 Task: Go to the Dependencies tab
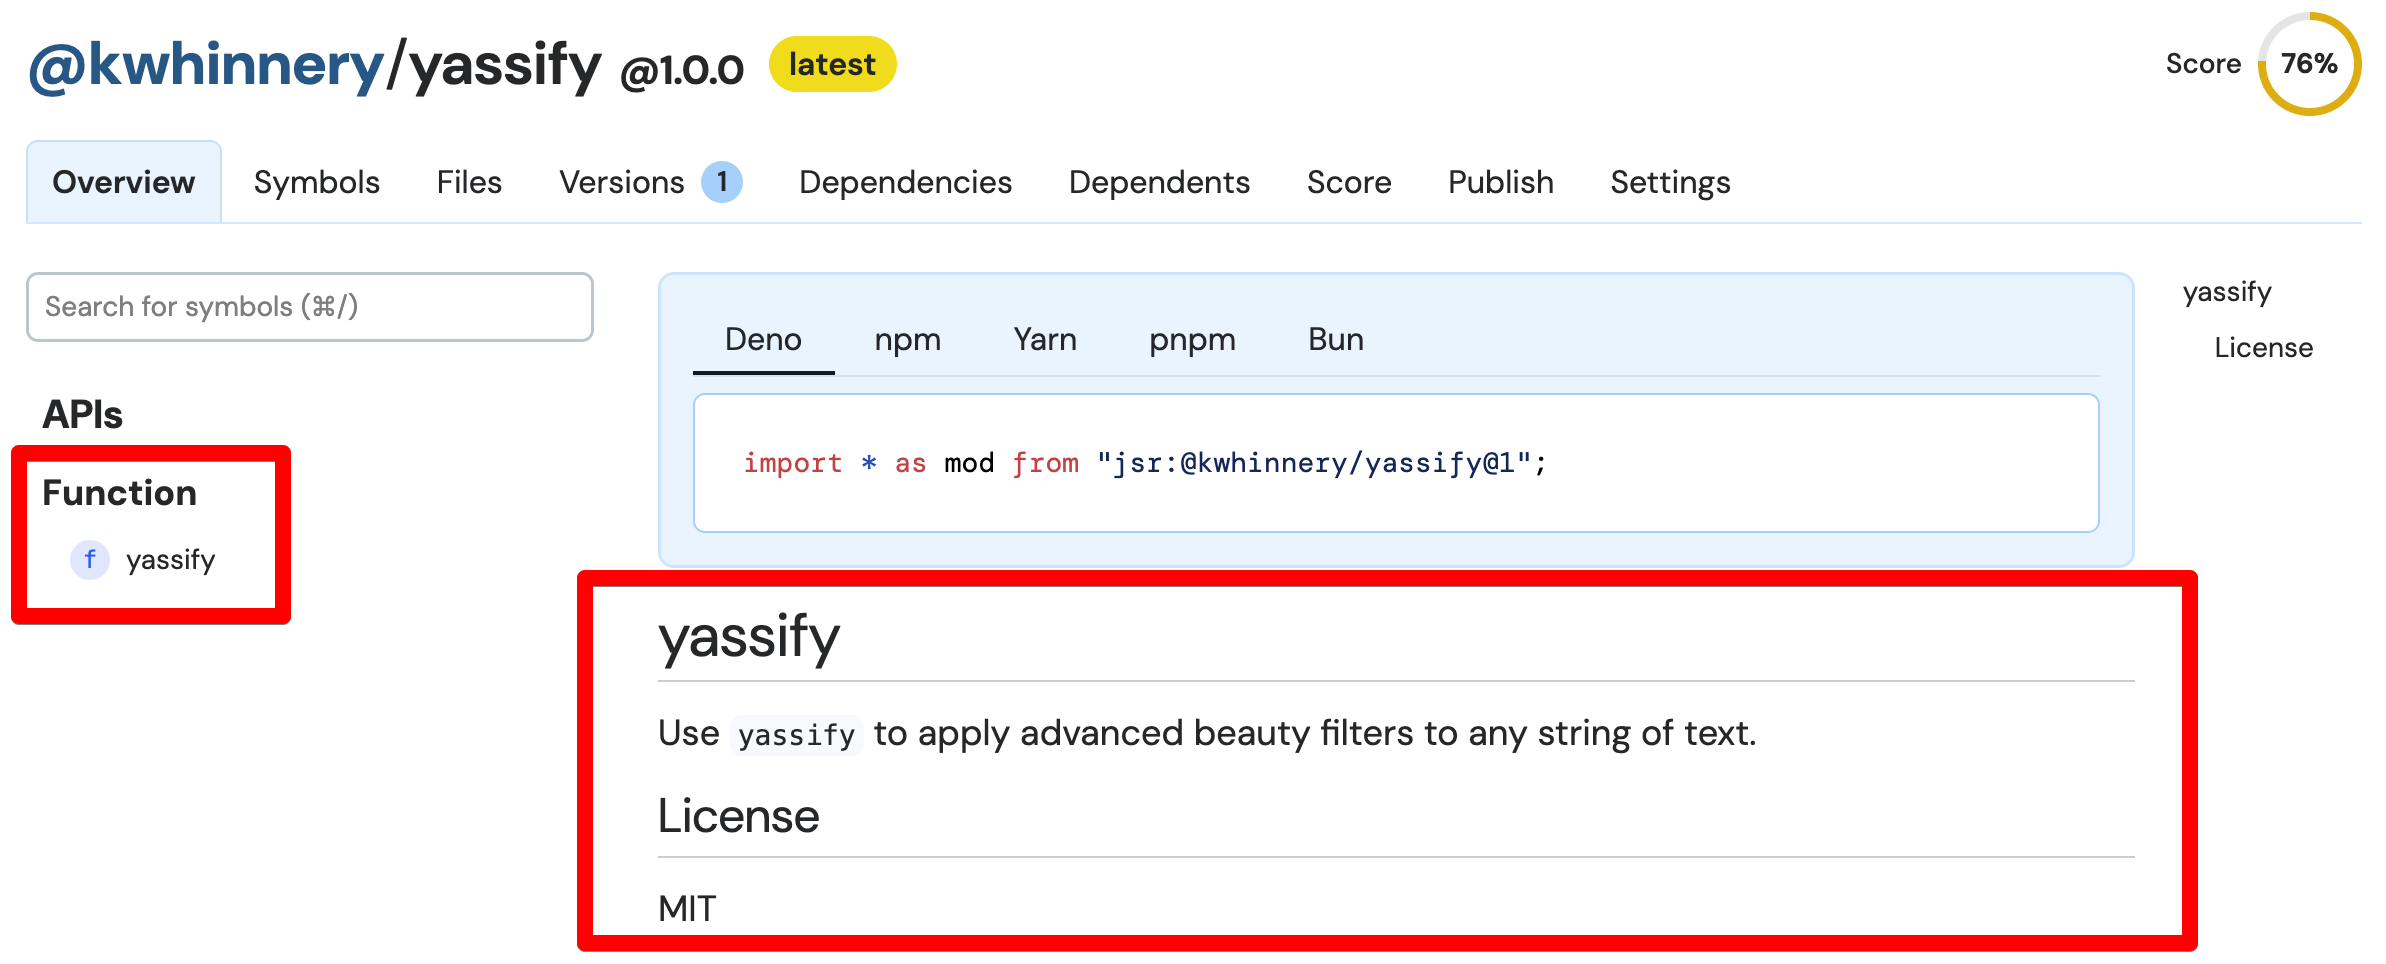[904, 182]
